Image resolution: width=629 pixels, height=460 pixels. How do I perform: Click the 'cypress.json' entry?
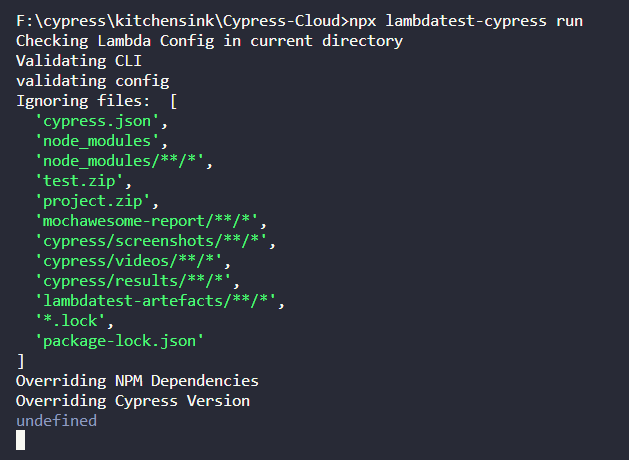coord(97,121)
